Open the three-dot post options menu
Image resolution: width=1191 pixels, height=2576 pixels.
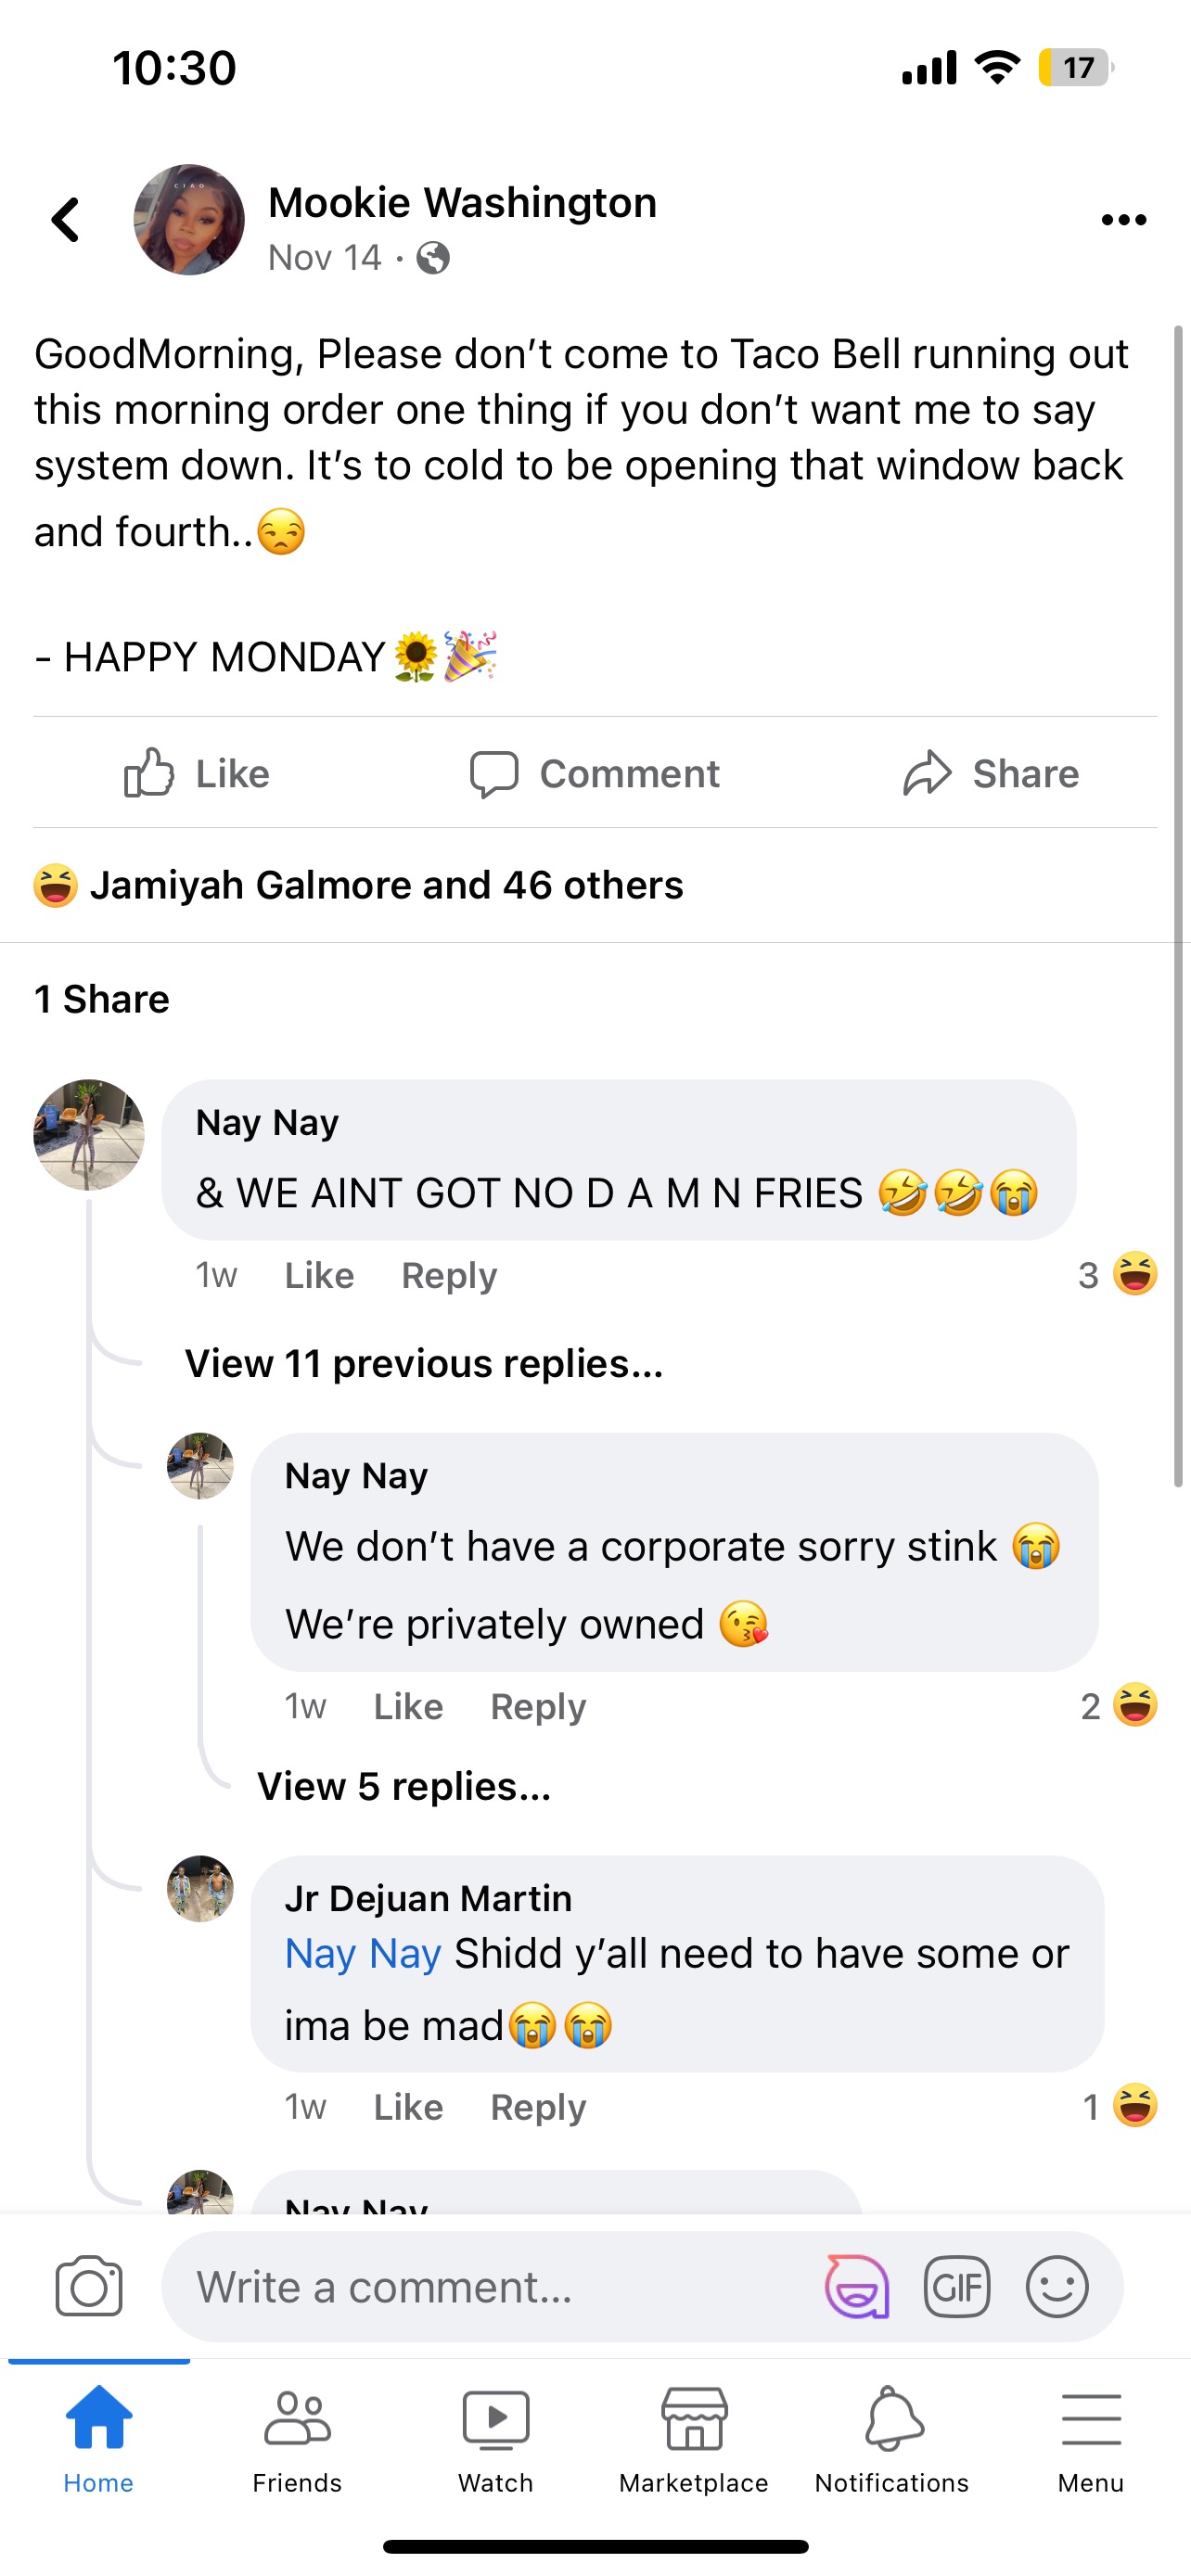point(1123,220)
